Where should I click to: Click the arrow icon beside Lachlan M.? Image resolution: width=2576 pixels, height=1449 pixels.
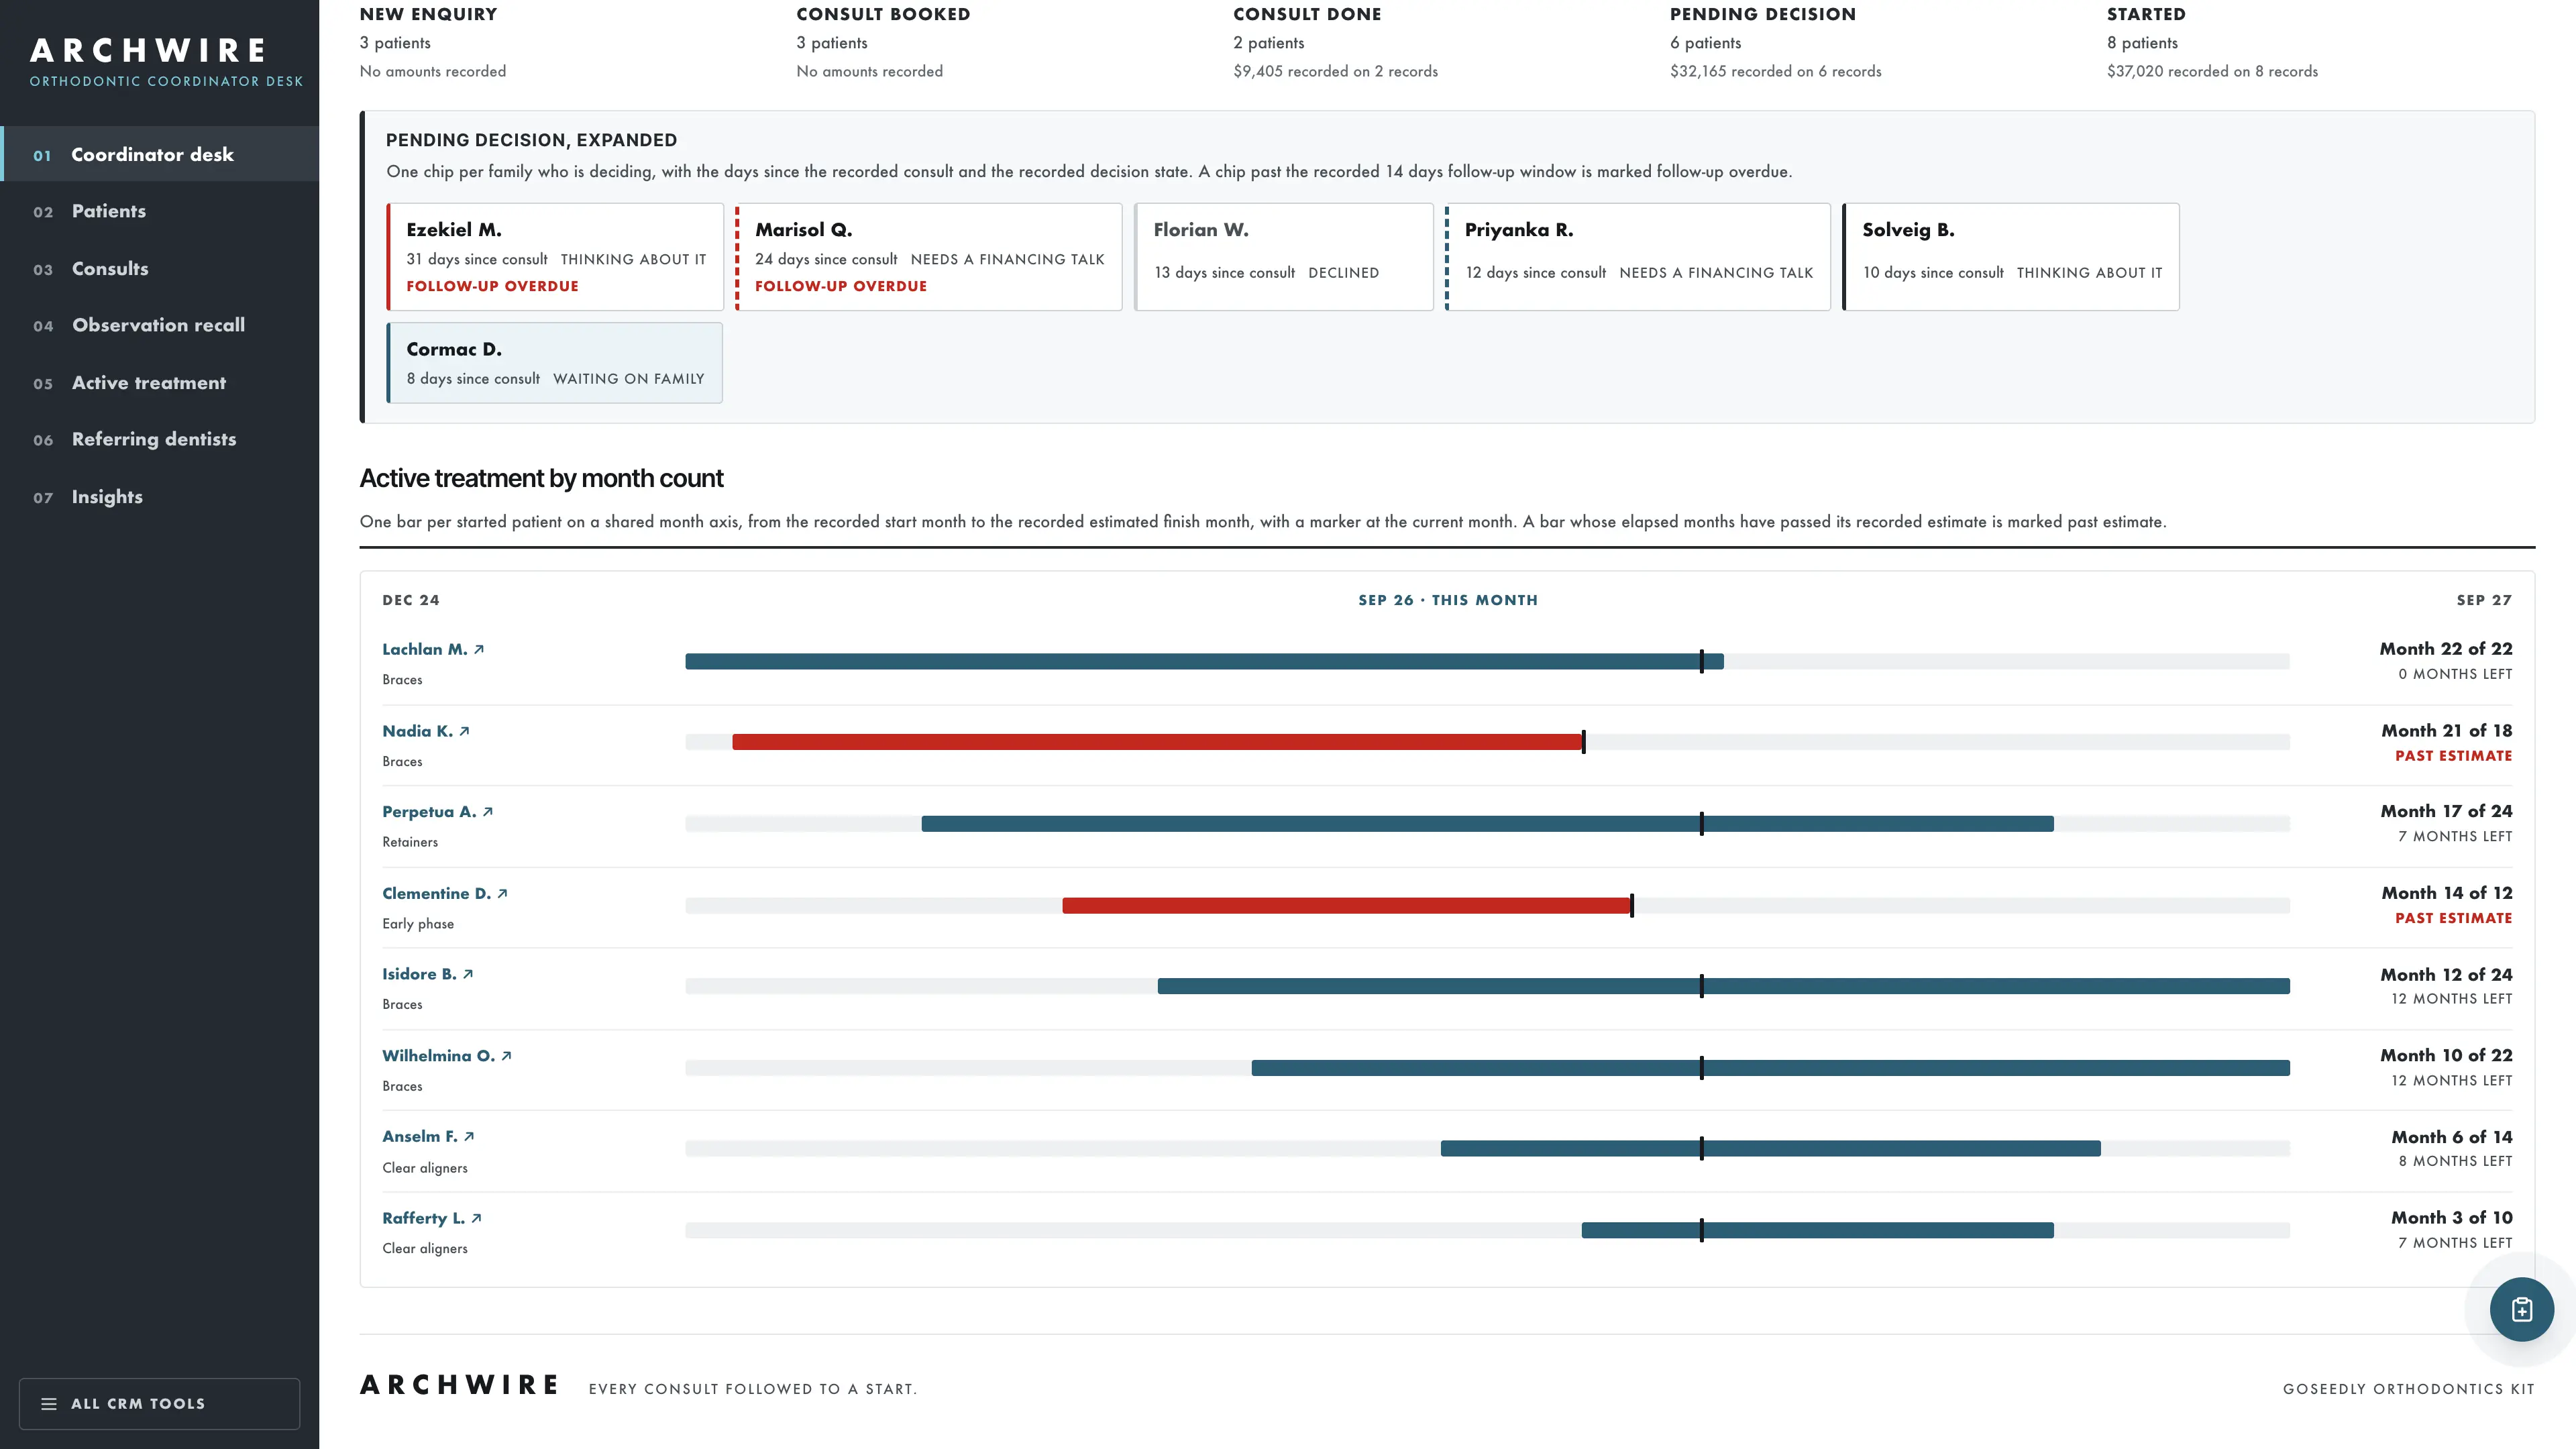click(479, 649)
